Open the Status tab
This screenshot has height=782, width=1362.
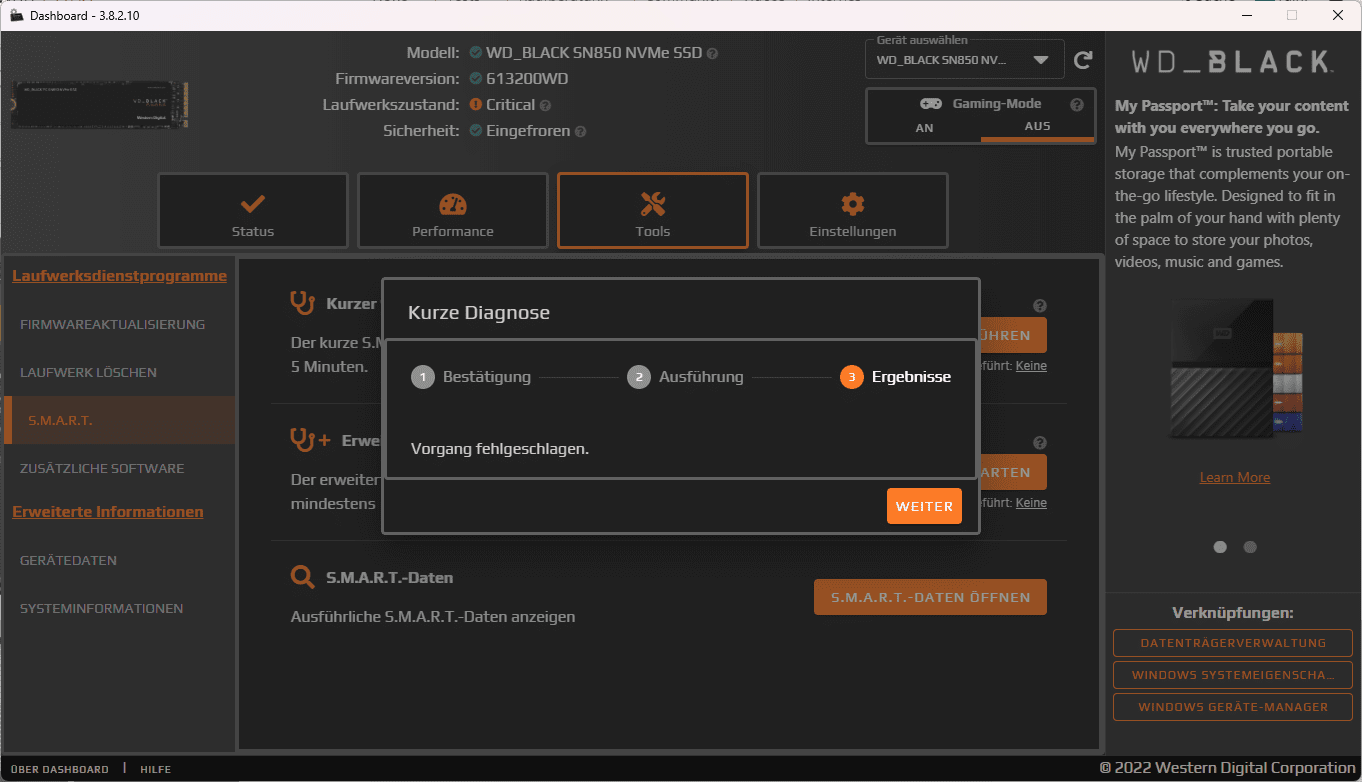pos(253,211)
